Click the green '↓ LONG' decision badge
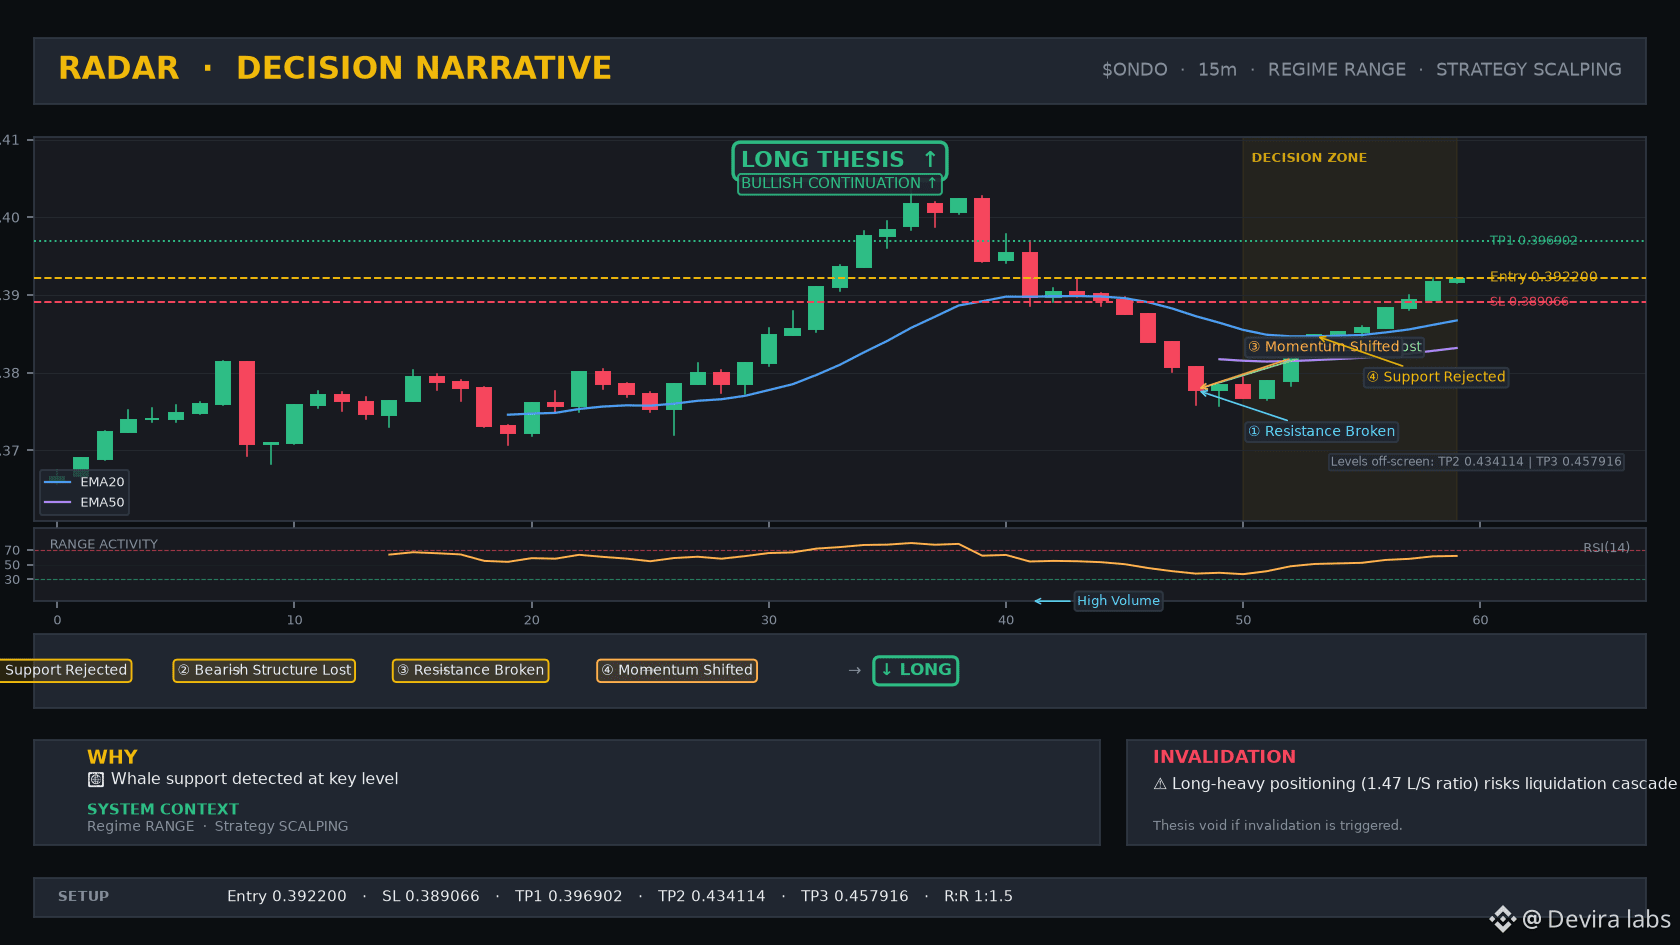Viewport: 1680px width, 945px height. click(916, 670)
